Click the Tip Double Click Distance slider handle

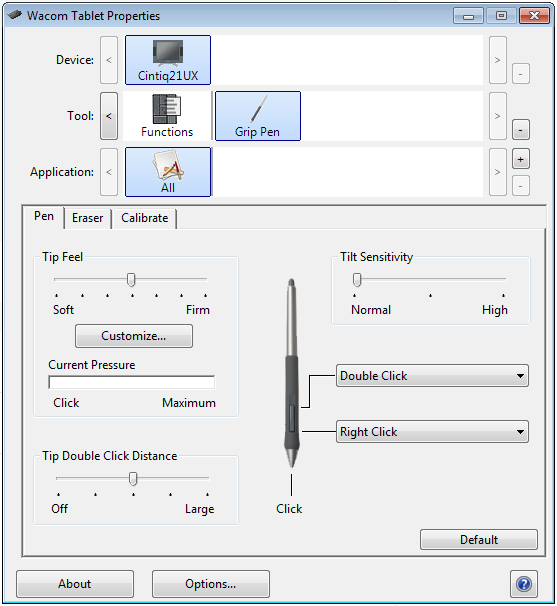click(x=133, y=479)
